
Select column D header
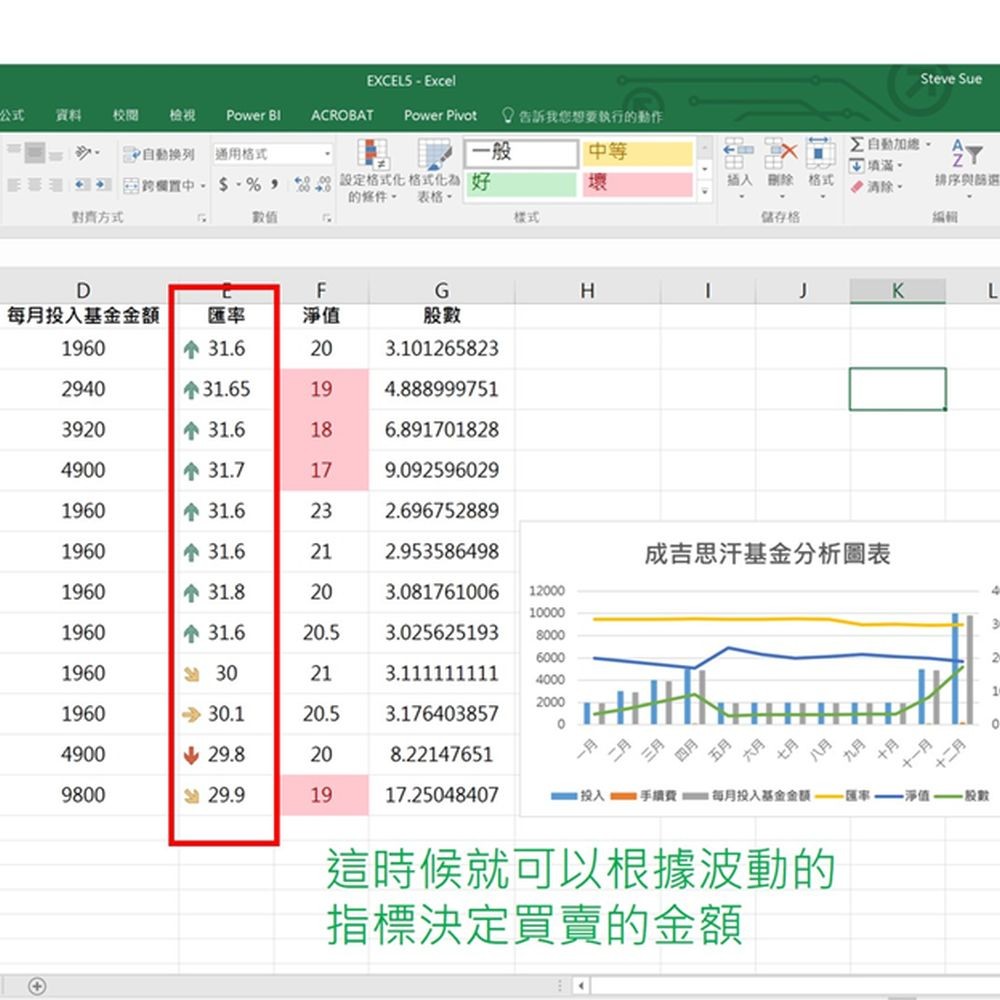tap(84, 291)
